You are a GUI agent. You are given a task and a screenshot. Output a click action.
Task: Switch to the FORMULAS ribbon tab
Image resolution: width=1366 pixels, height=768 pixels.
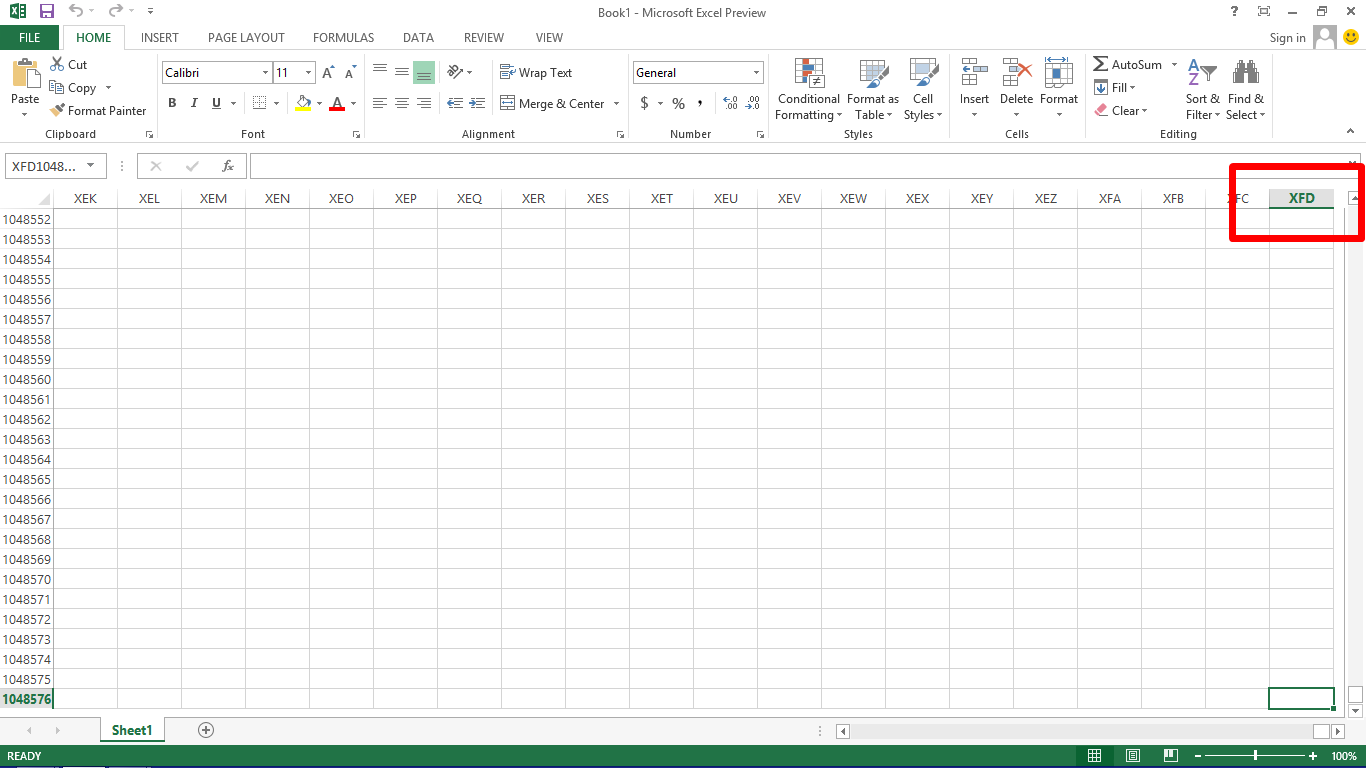coord(343,37)
